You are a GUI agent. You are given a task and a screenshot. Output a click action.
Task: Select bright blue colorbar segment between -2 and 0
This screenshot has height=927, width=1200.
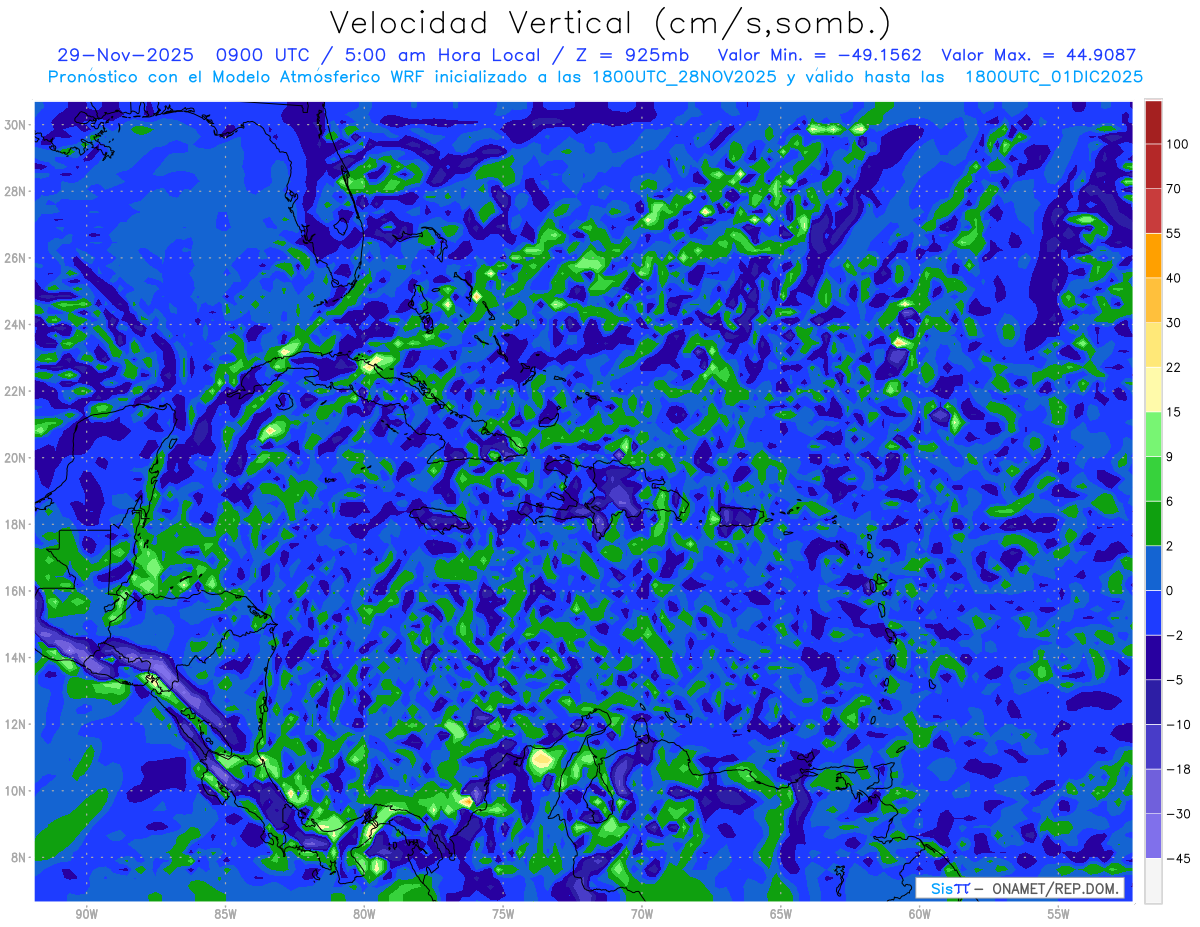1153,612
